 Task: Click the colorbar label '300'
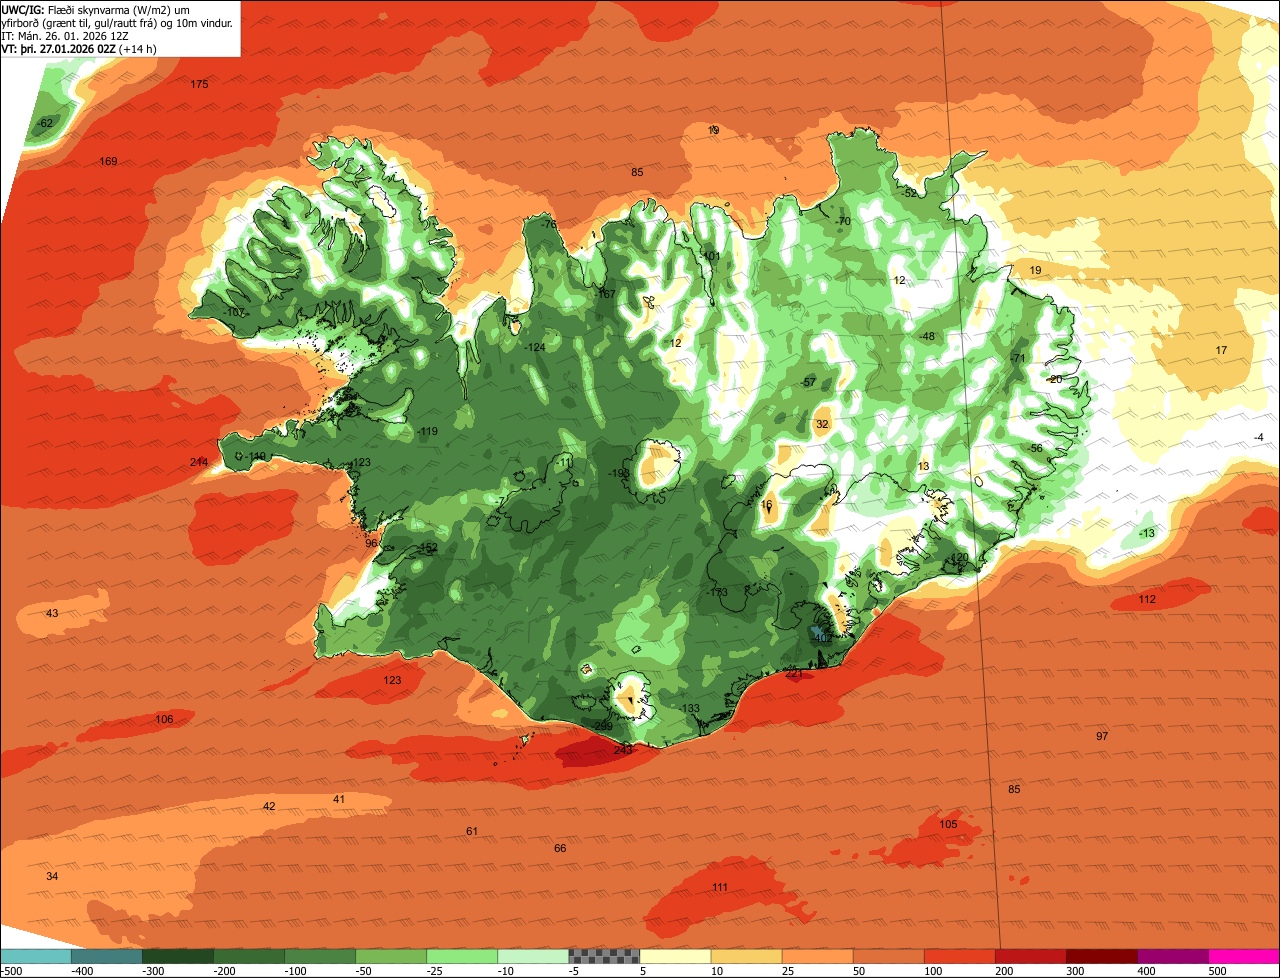point(1075,970)
